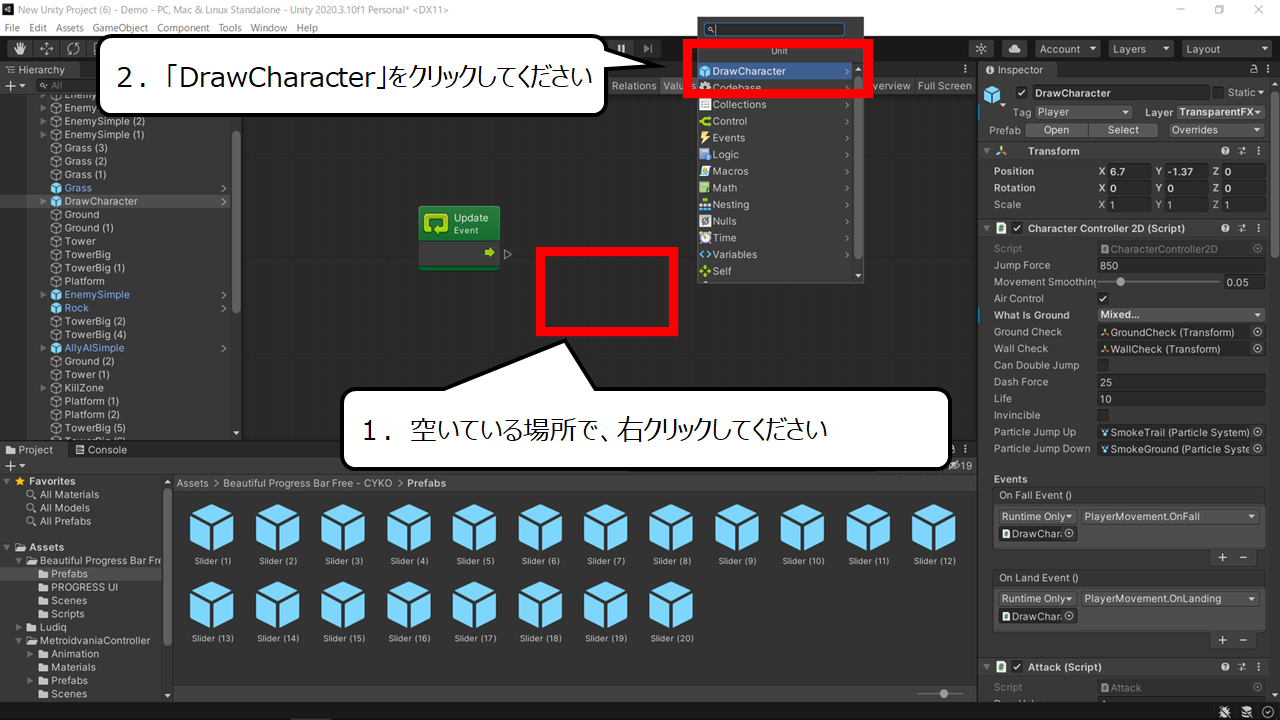The height and width of the screenshot is (720, 1280).
Task: Open the cloud services icon
Action: [1014, 49]
